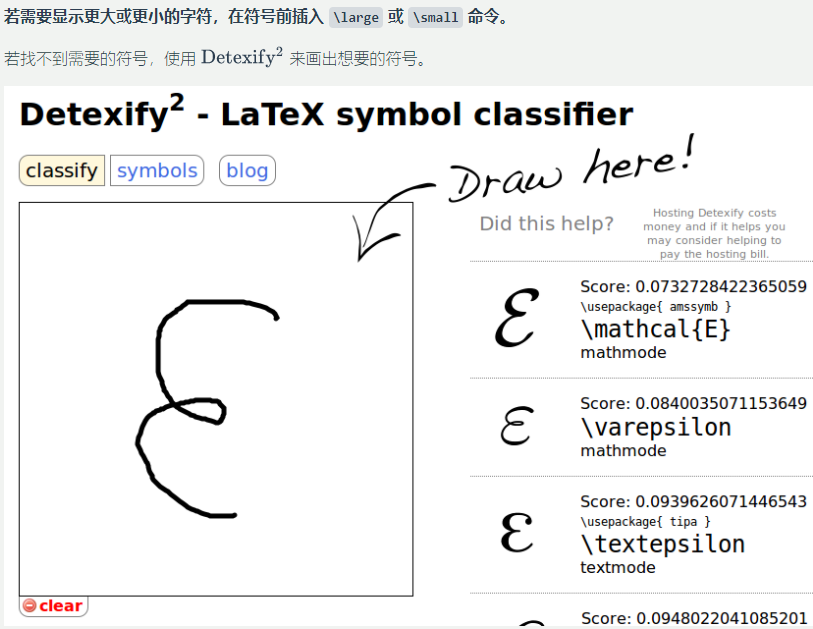Click \usepackage{ tipa } text
The width and height of the screenshot is (813, 629).
coord(646,522)
